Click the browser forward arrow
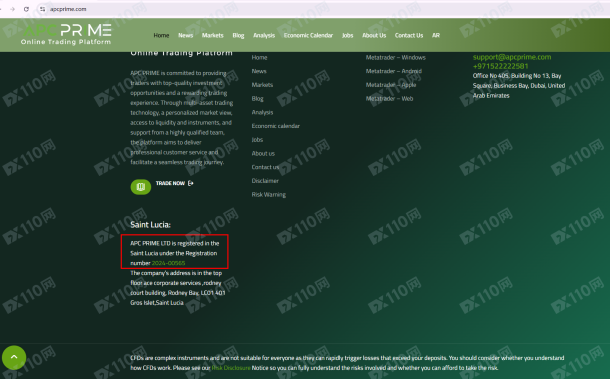Viewport: 610px width, 379px height. [12, 9]
